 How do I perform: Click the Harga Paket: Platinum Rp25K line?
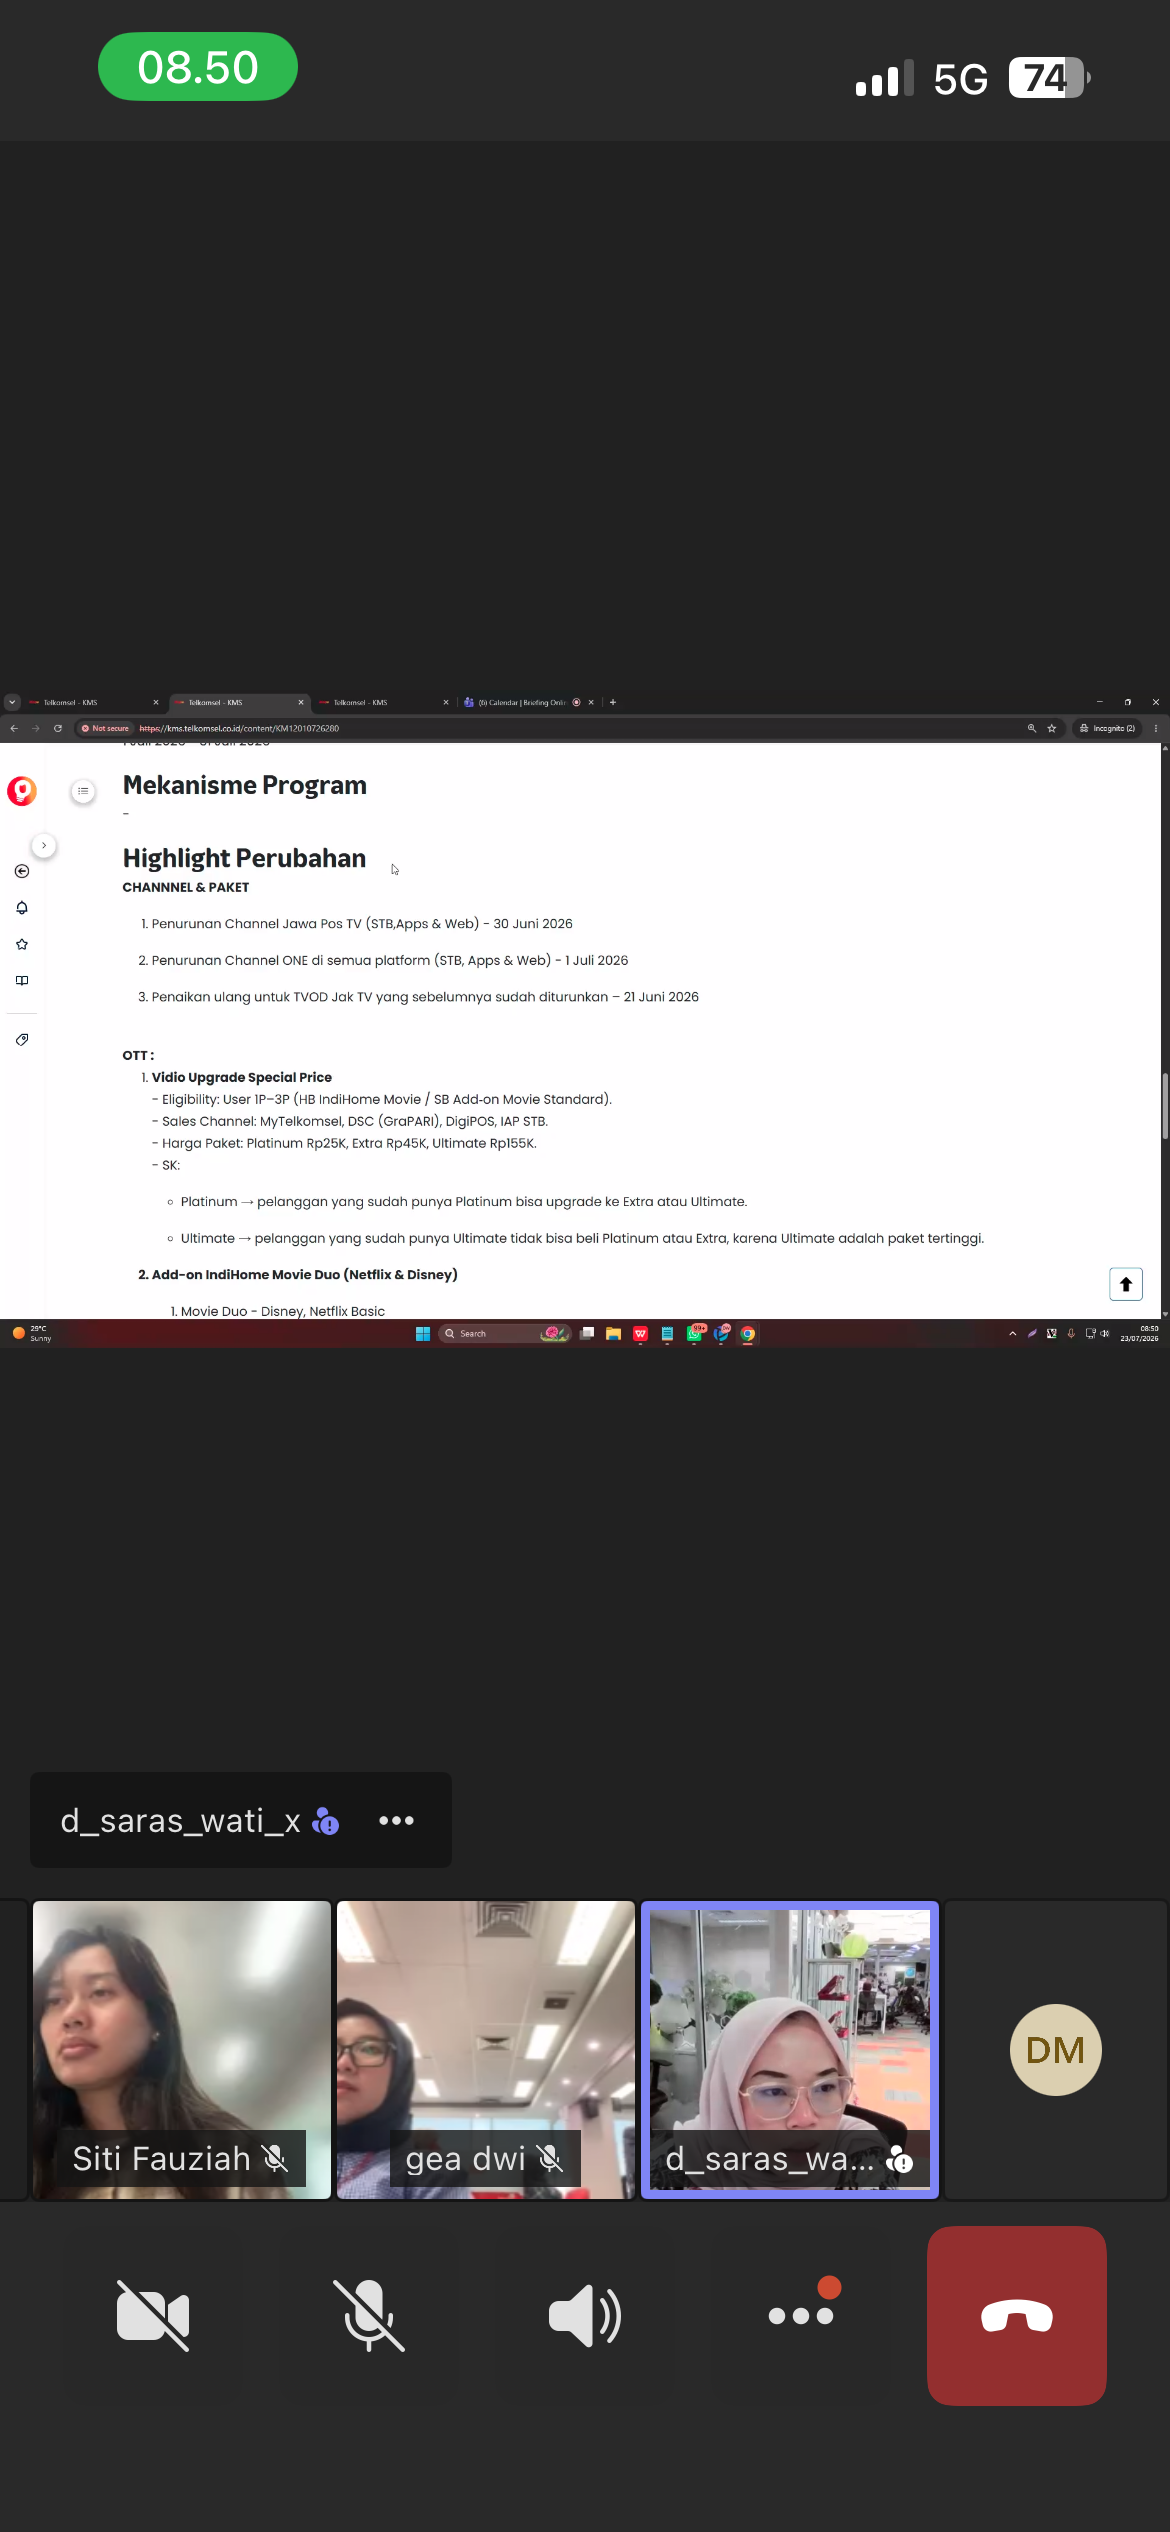tap(344, 1143)
